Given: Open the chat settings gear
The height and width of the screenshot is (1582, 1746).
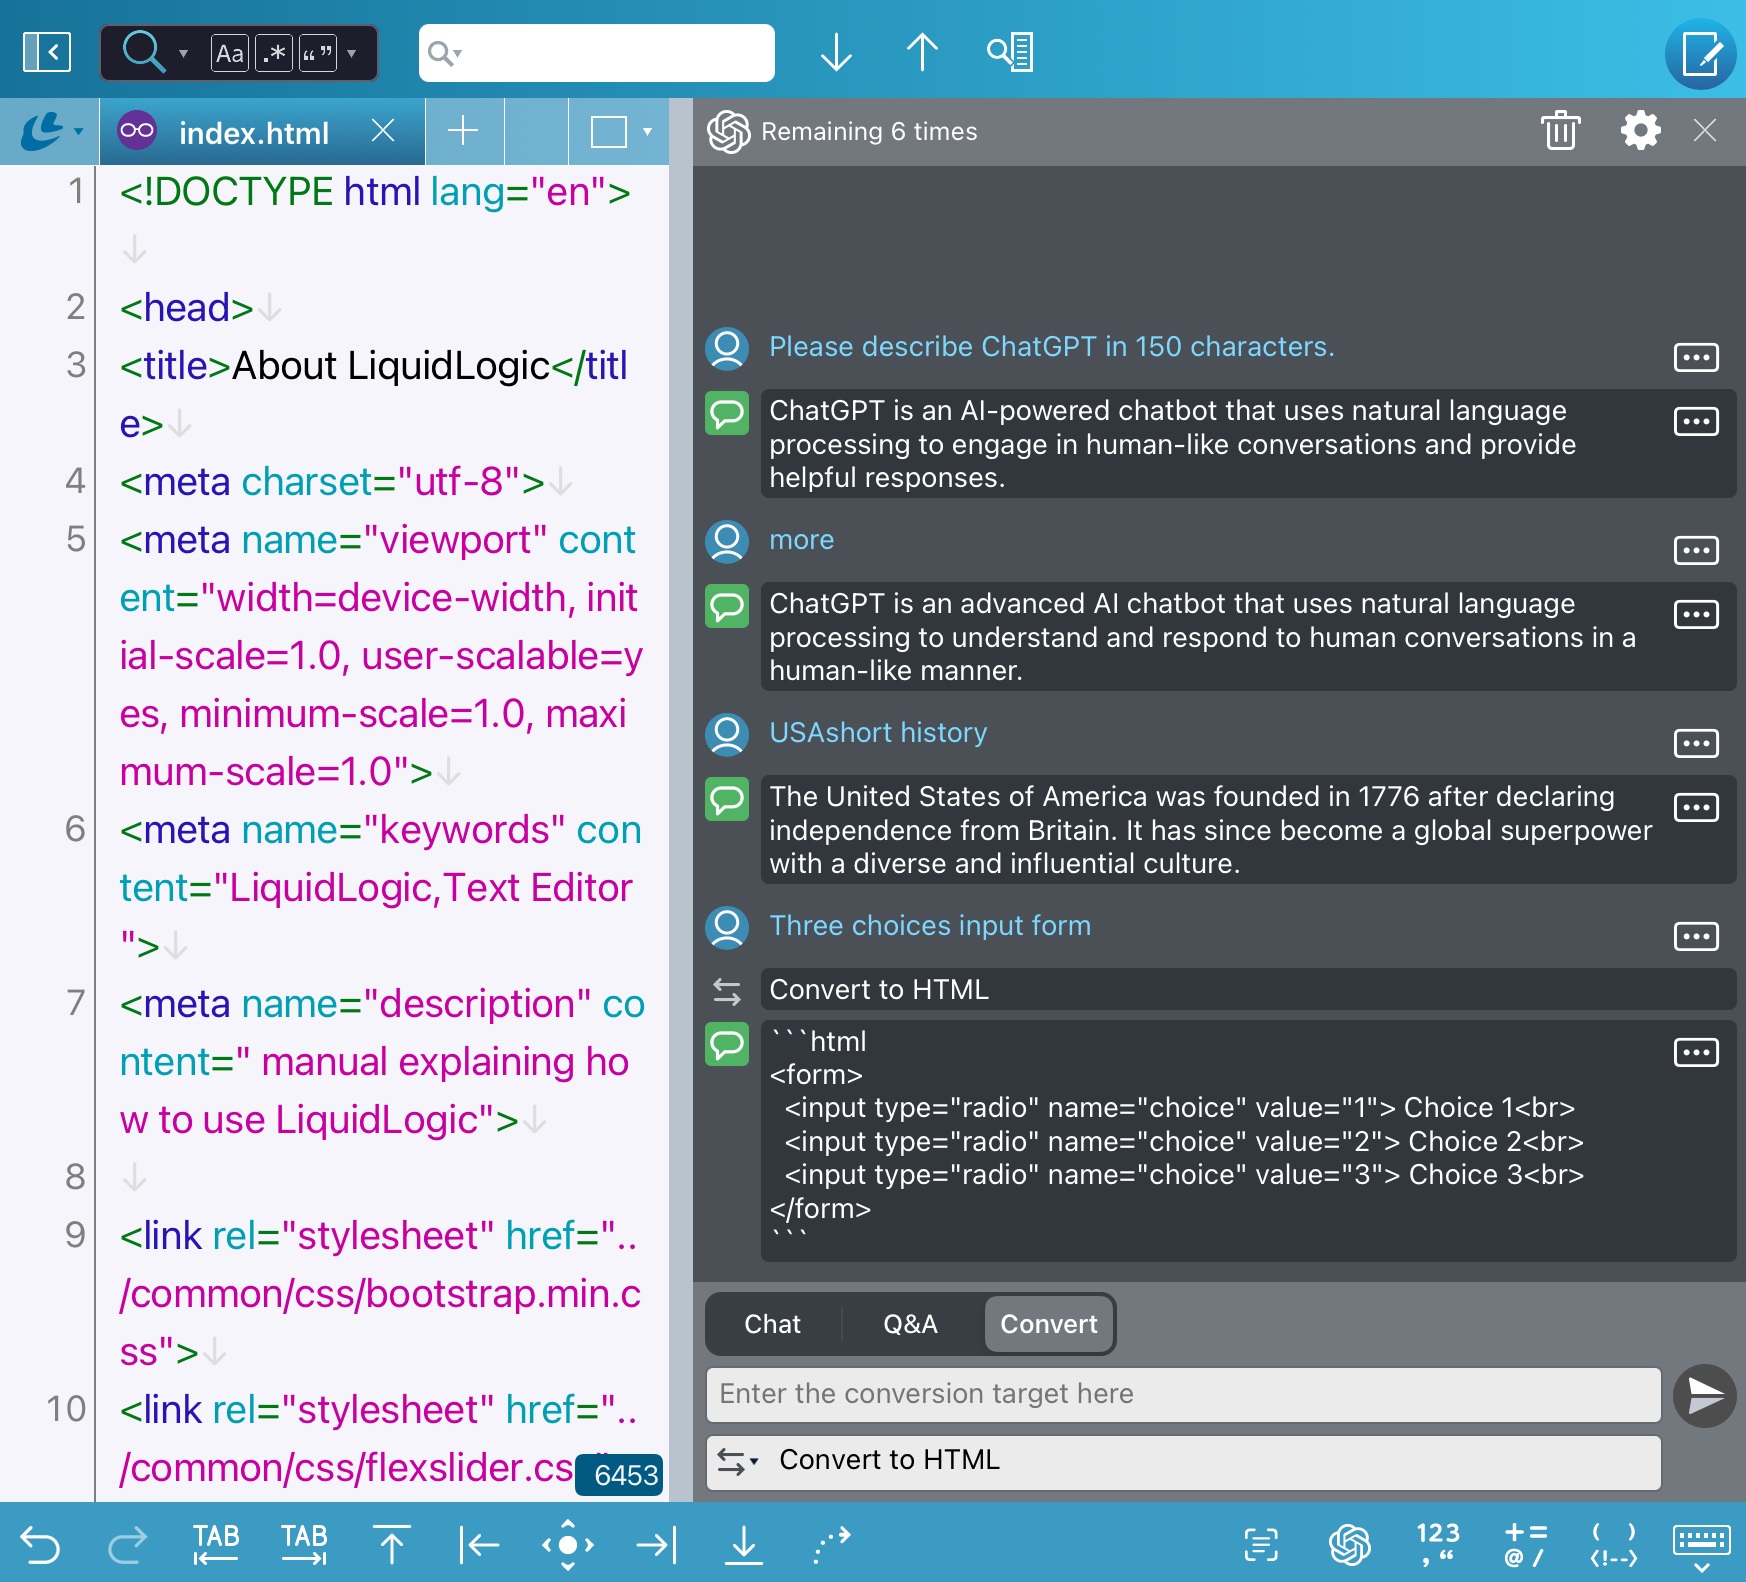Looking at the screenshot, I should pyautogui.click(x=1640, y=131).
